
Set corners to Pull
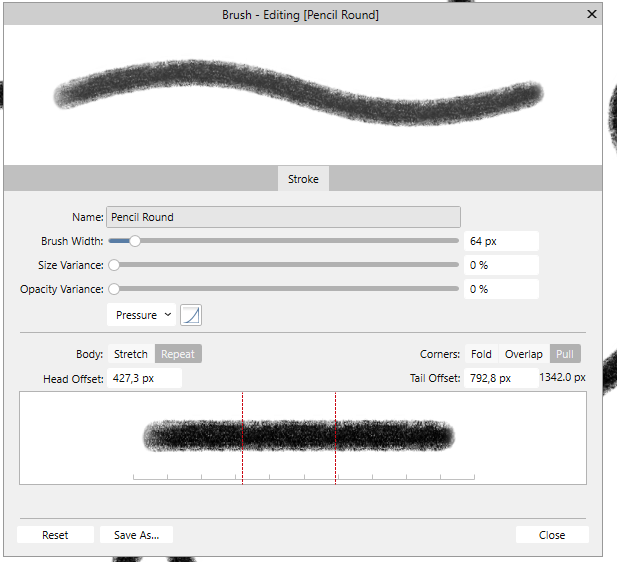point(565,354)
